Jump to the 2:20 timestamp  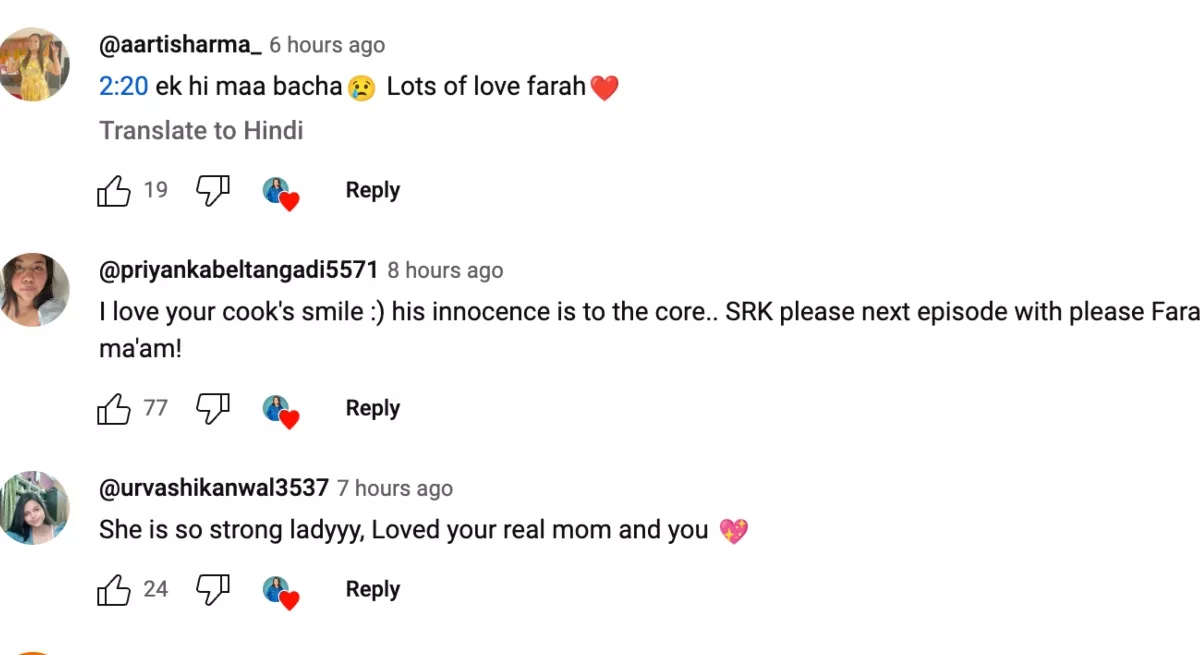coord(123,87)
